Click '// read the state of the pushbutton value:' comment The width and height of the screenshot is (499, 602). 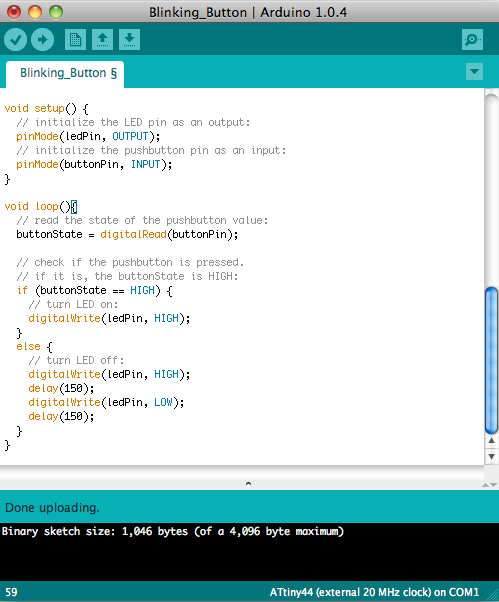click(142, 220)
